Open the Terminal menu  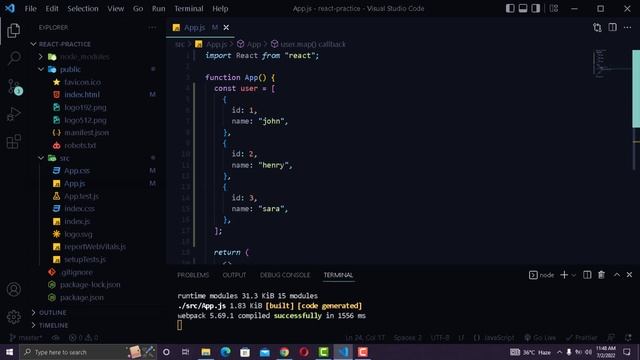(189, 9)
